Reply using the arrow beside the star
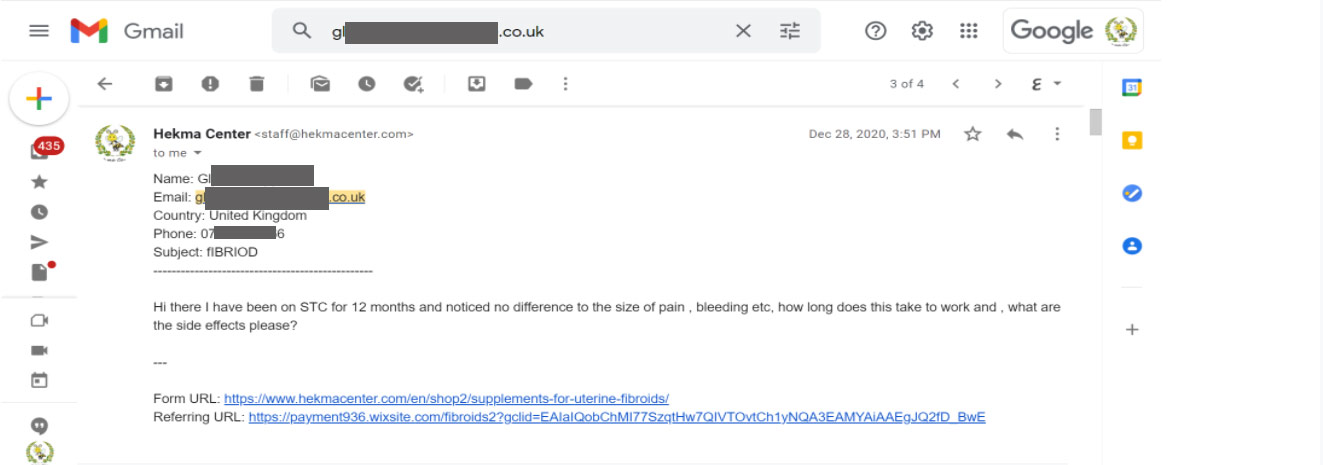 1015,134
